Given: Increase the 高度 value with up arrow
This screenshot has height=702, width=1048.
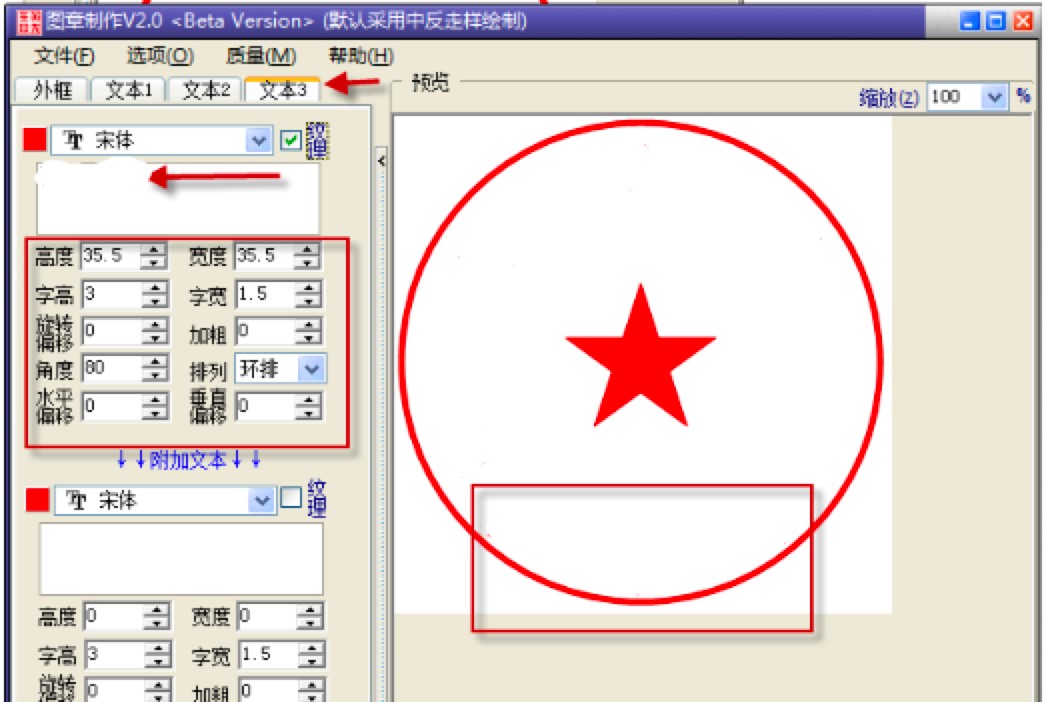Looking at the screenshot, I should coord(153,250).
